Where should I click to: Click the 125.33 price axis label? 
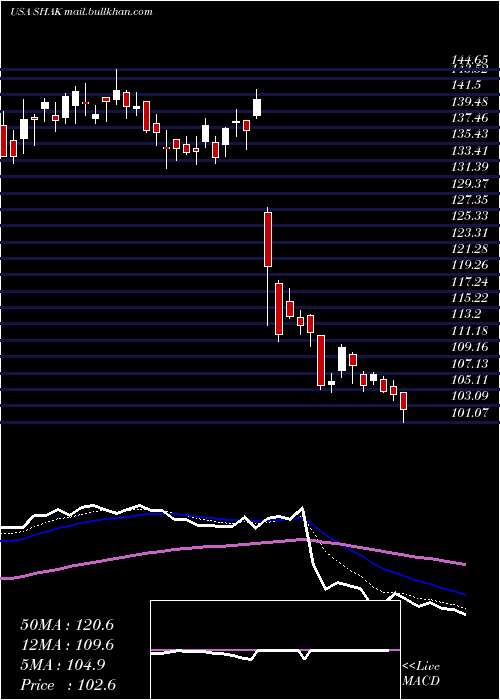click(x=469, y=216)
